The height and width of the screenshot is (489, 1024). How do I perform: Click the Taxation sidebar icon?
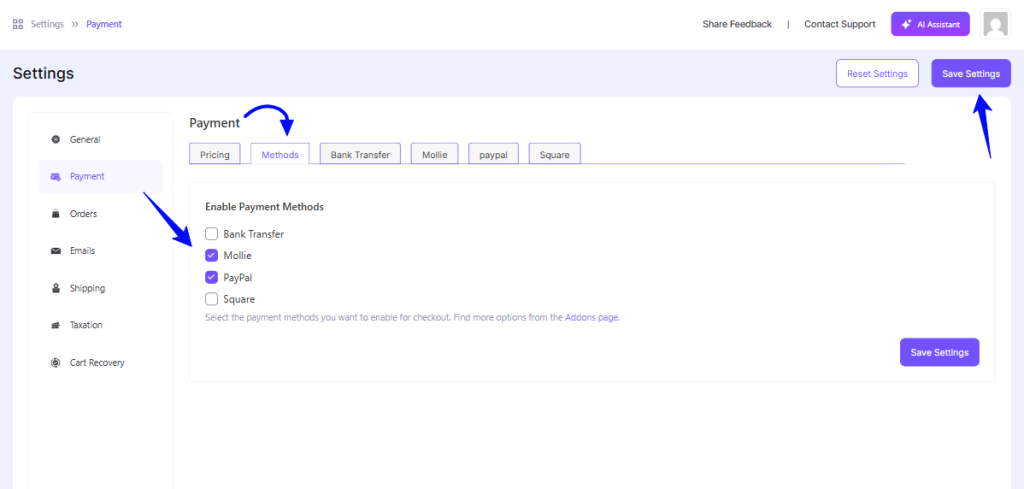56,325
